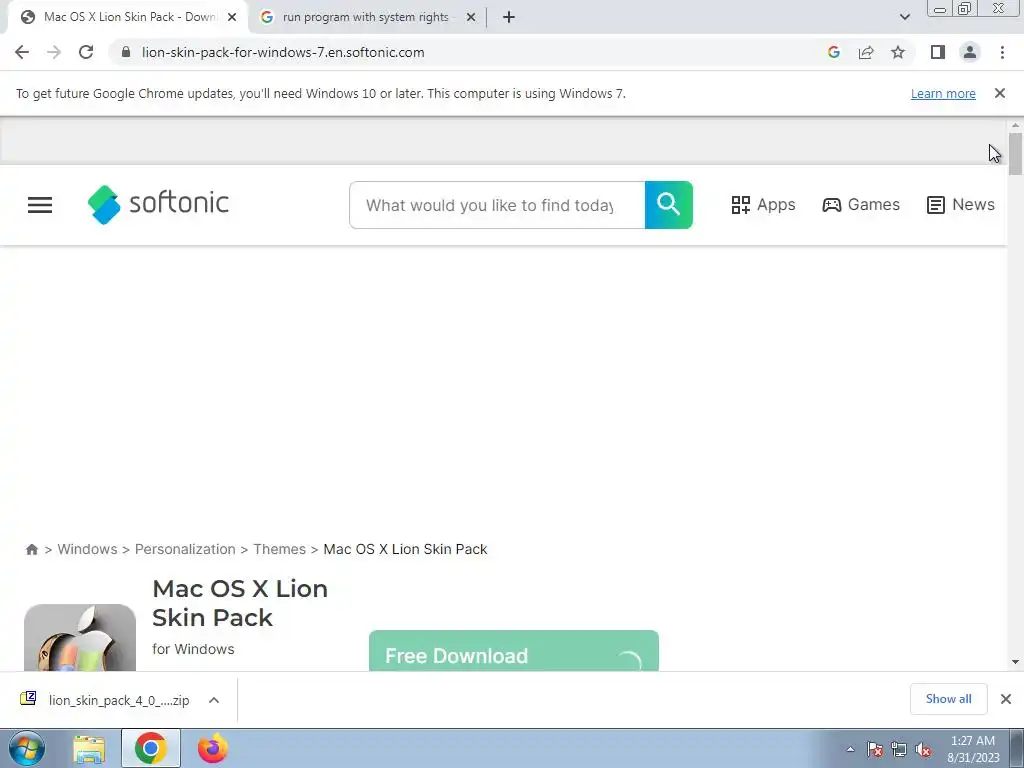This screenshot has height=768, width=1024.
Task: Show hidden system tray icons
Action: pos(850,750)
